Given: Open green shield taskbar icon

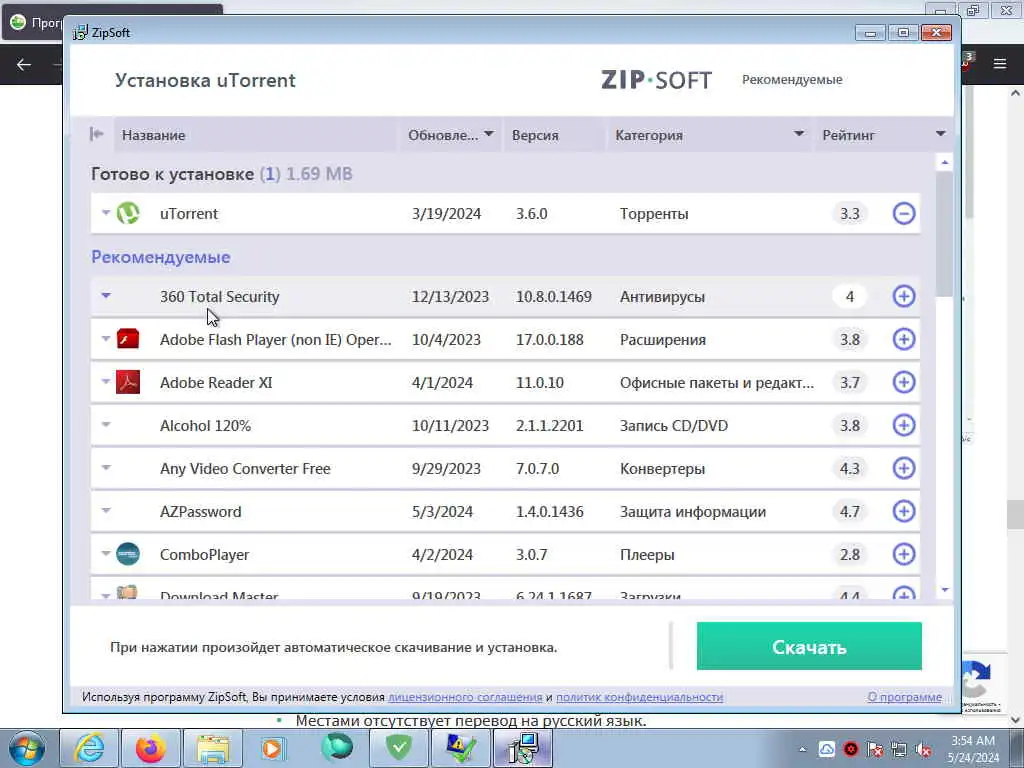Looking at the screenshot, I should coord(398,748).
